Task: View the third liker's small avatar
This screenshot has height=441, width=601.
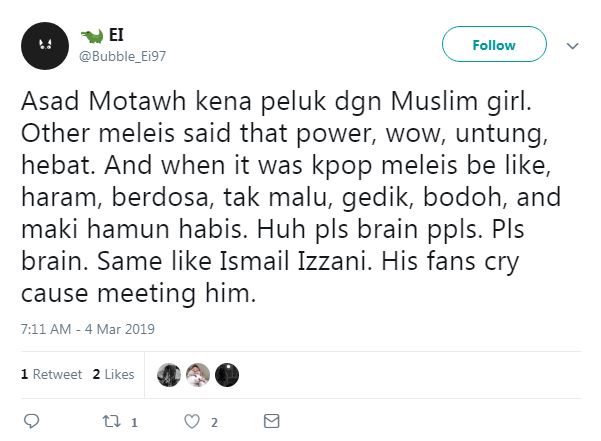Action: click(x=228, y=374)
